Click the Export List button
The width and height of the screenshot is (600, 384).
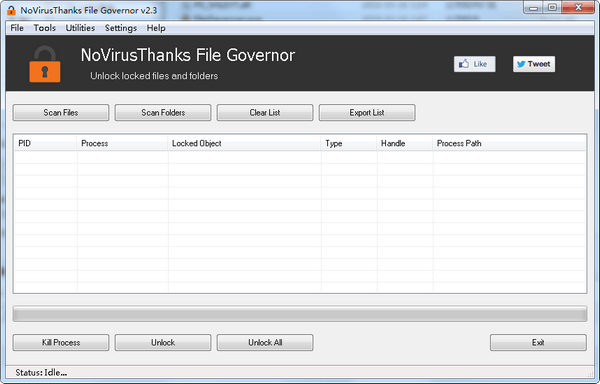[x=367, y=112]
